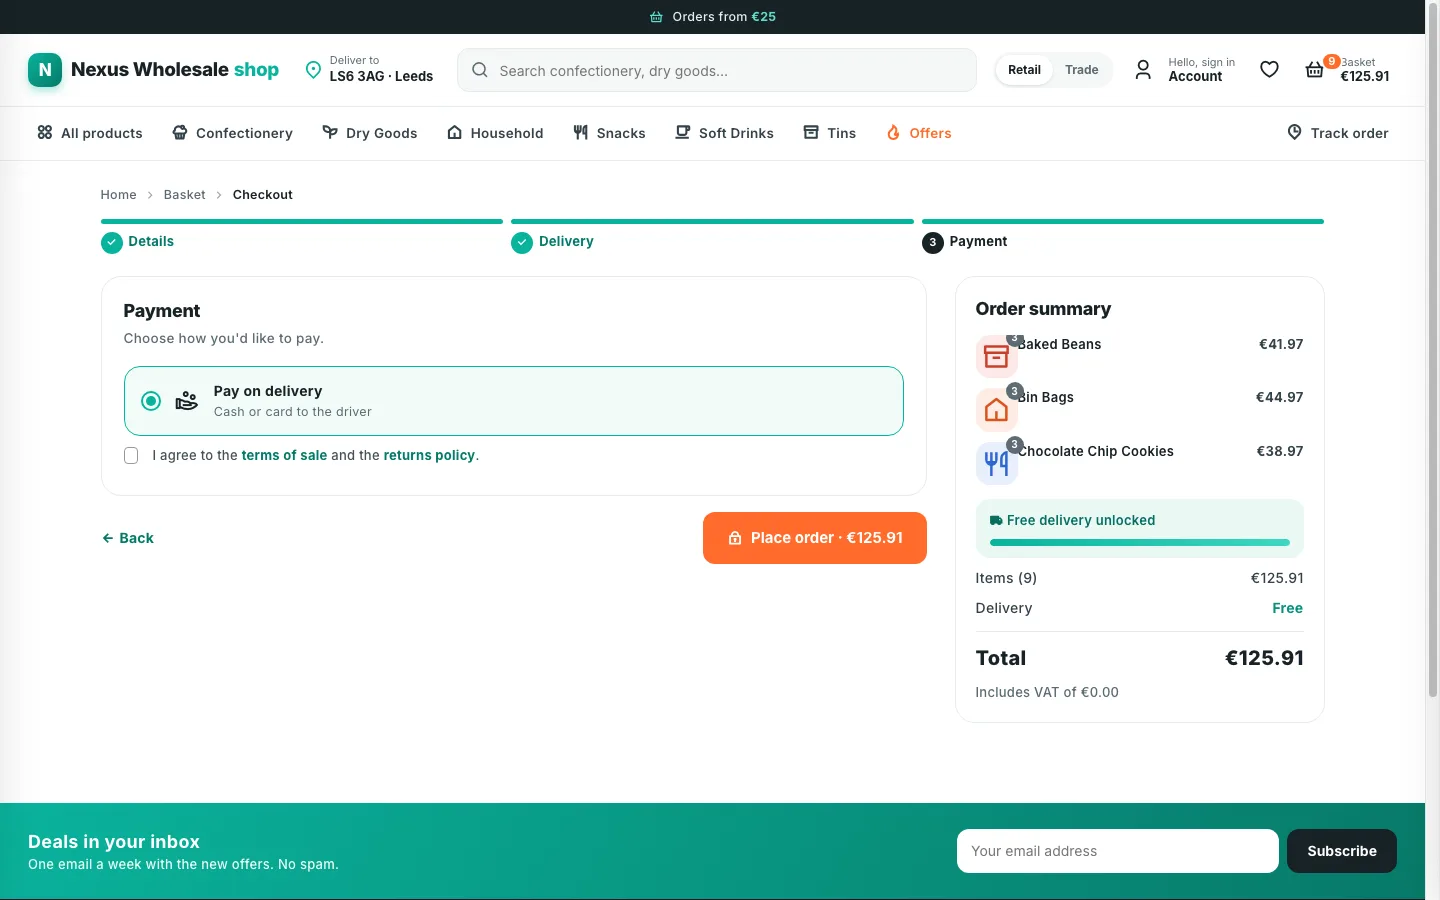The image size is (1440, 900).
Task: Select the Retail pricing toggle
Action: 1024,70
